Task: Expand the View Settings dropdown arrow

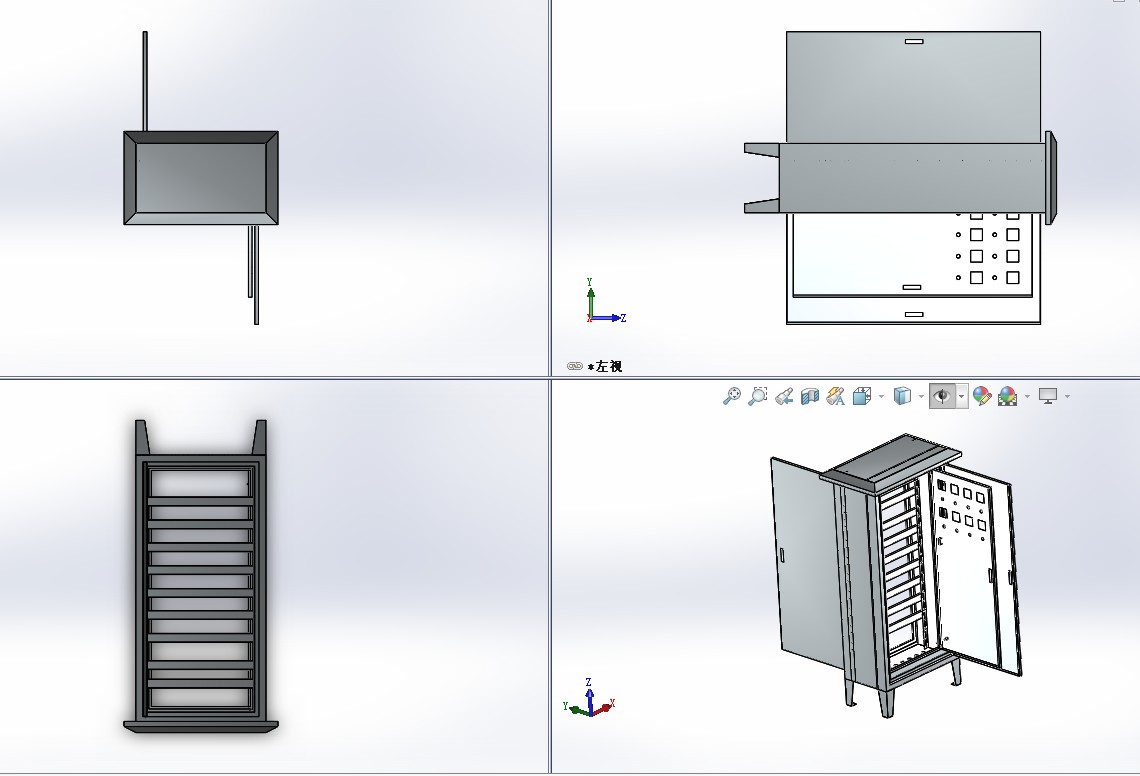Action: (1067, 396)
